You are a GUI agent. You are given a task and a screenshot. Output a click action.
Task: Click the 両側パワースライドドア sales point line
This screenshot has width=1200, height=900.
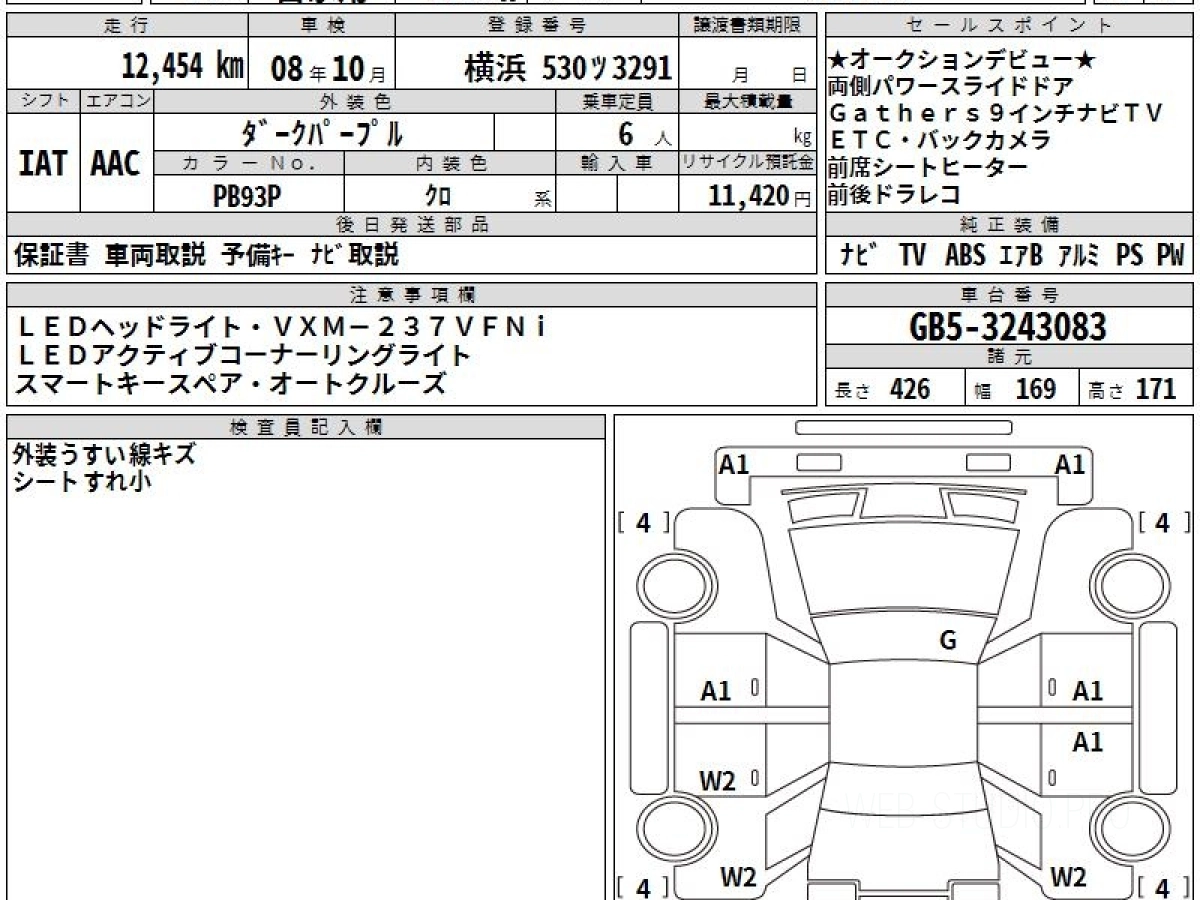coord(951,87)
